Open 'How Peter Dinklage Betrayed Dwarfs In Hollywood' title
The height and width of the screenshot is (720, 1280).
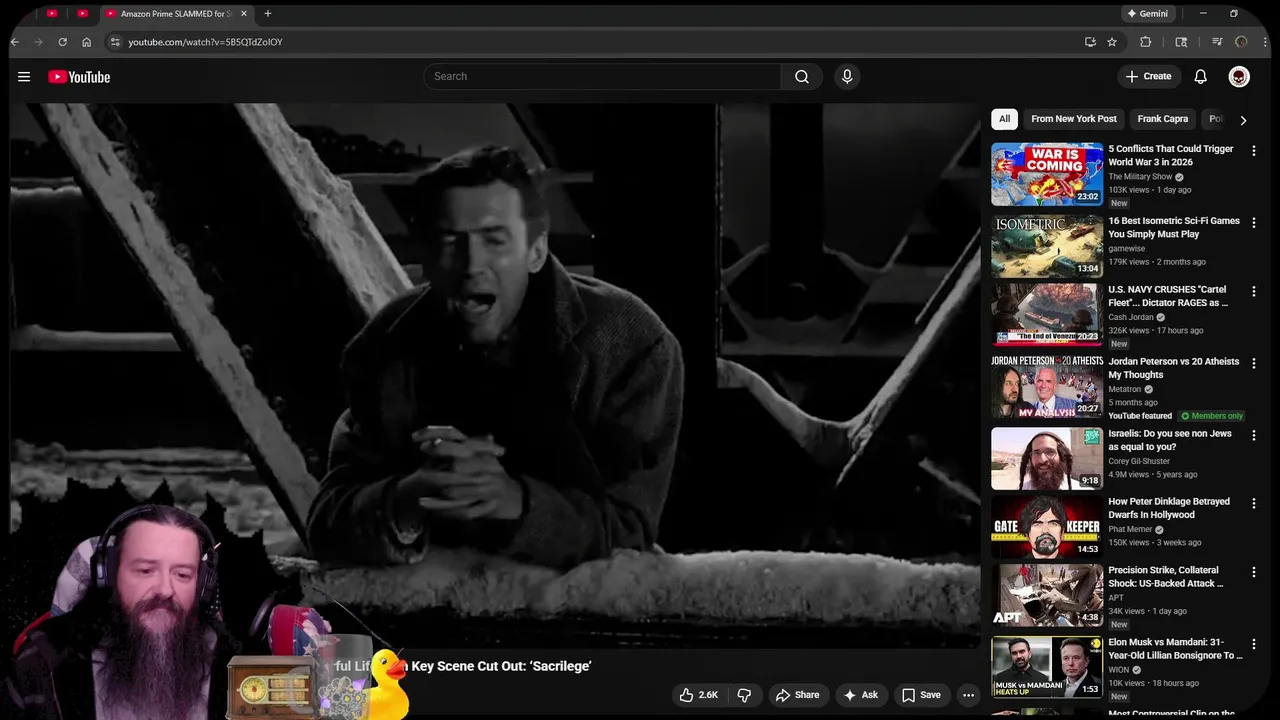1169,508
